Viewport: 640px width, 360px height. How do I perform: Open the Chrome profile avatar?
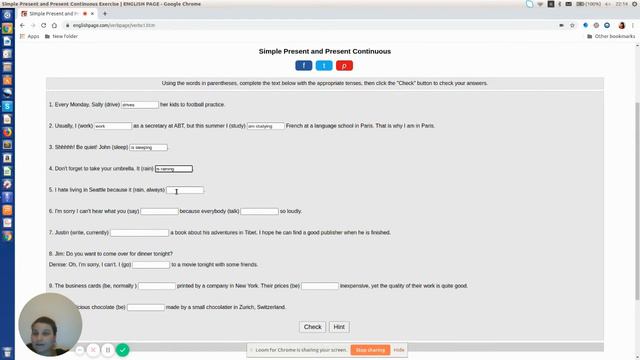point(622,25)
